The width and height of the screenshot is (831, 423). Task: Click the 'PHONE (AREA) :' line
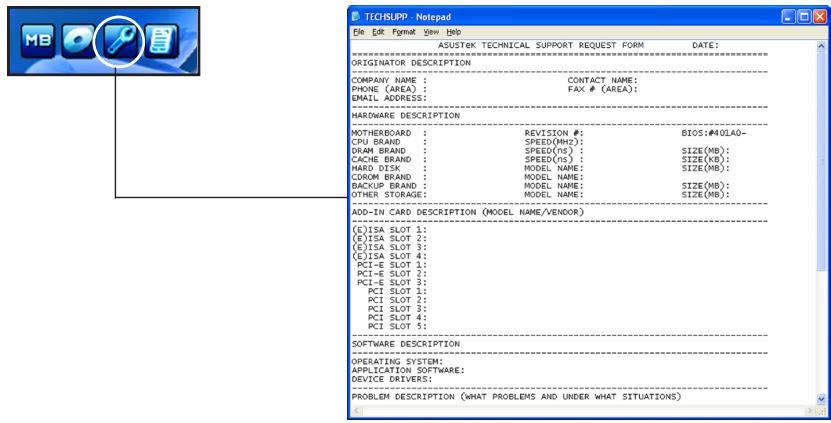(389, 89)
